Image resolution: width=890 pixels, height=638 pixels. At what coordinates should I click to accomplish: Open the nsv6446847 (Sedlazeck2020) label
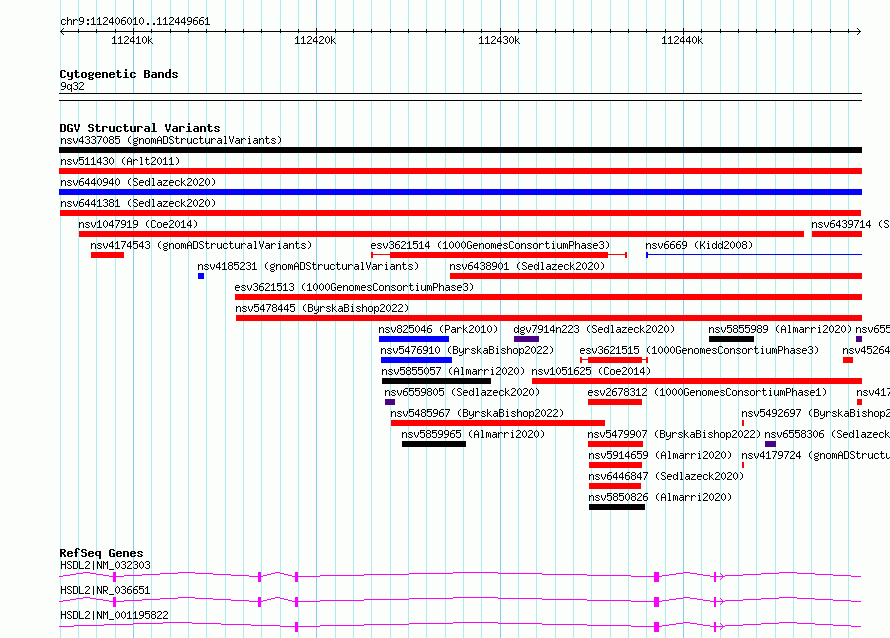click(x=666, y=476)
